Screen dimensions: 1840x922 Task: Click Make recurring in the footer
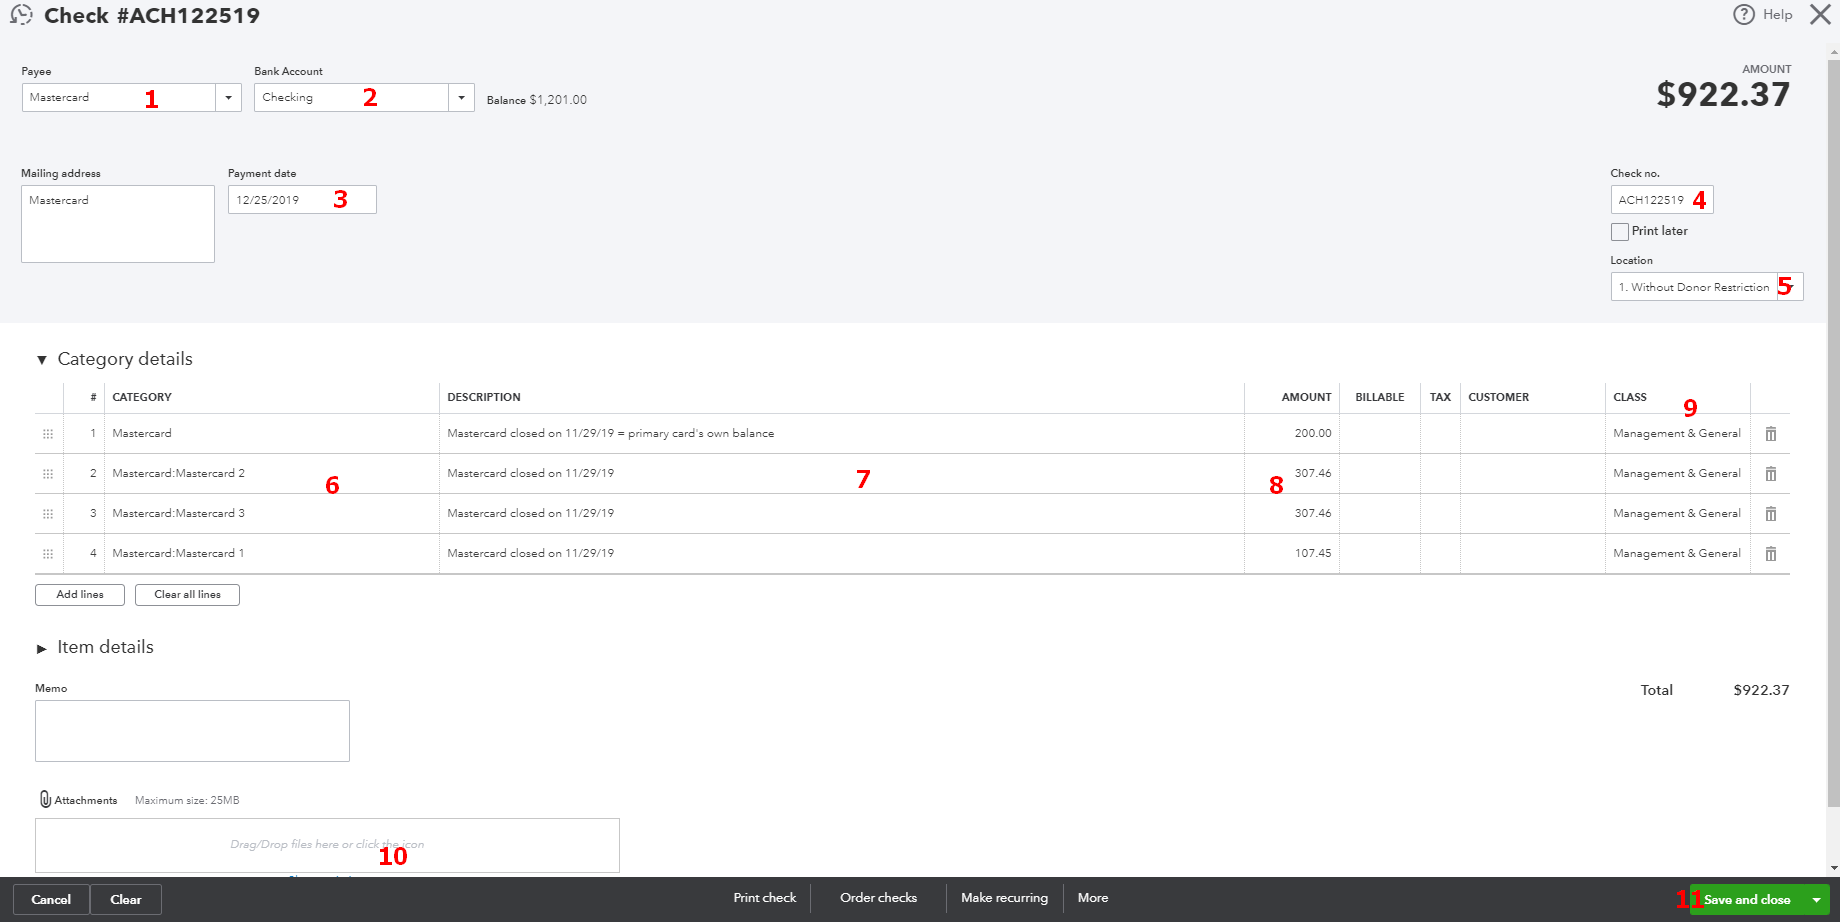pos(1004,898)
